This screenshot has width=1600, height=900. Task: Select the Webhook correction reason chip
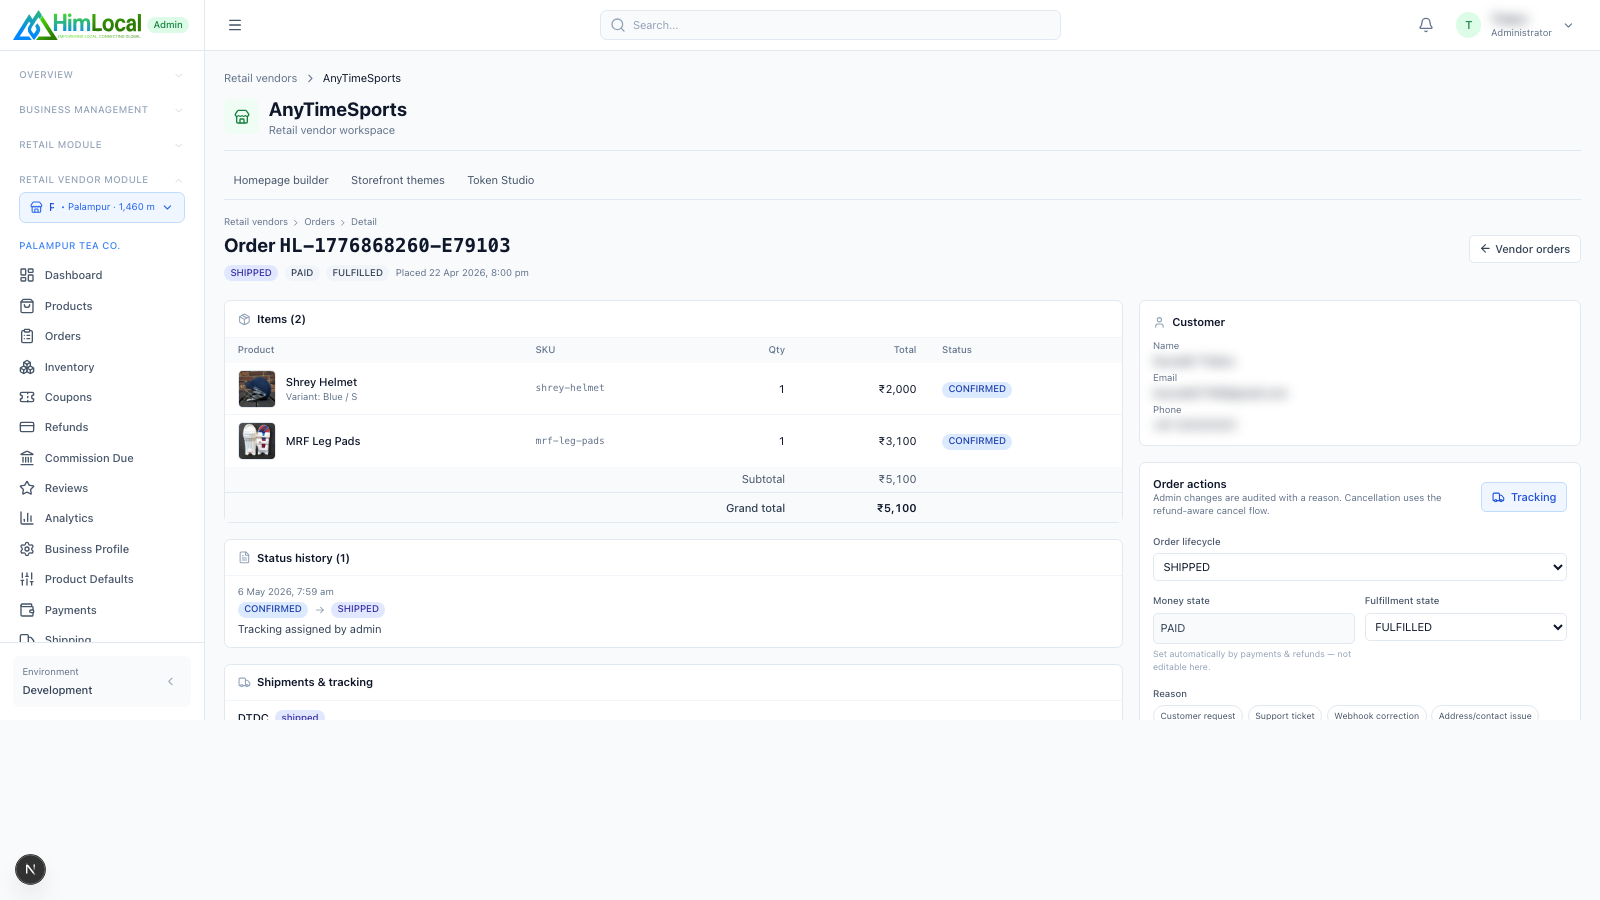(x=1376, y=715)
